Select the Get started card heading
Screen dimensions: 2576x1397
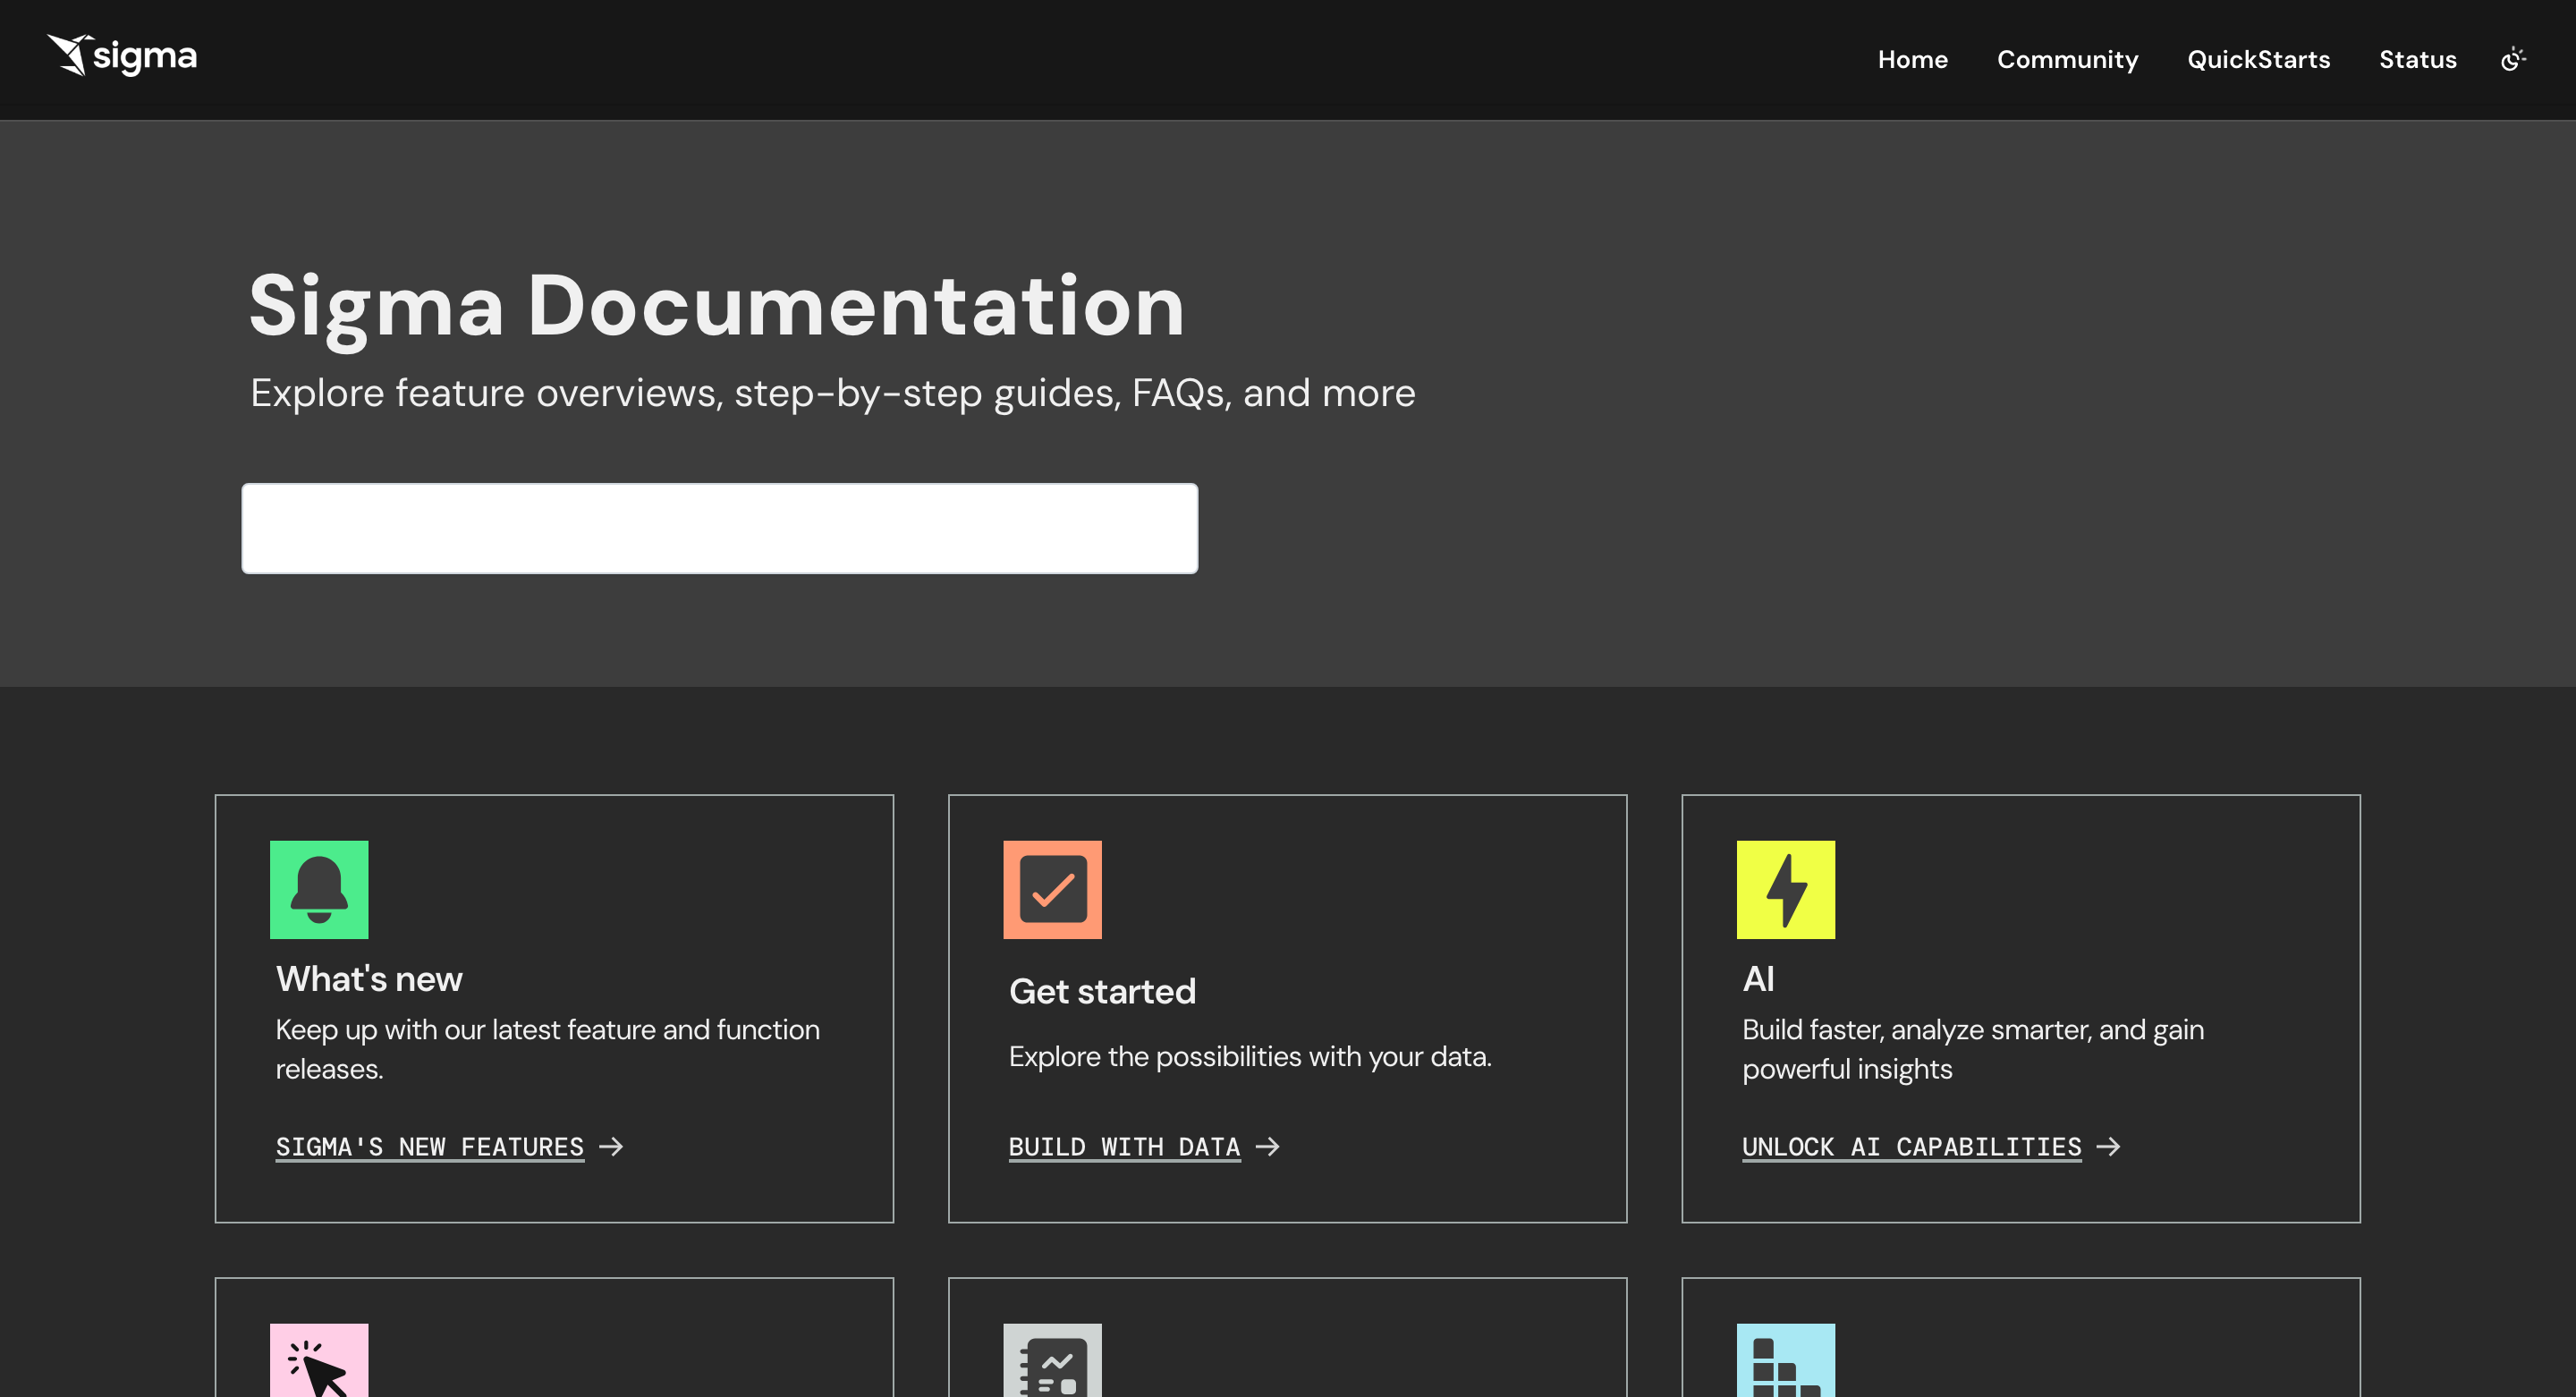(x=1102, y=991)
